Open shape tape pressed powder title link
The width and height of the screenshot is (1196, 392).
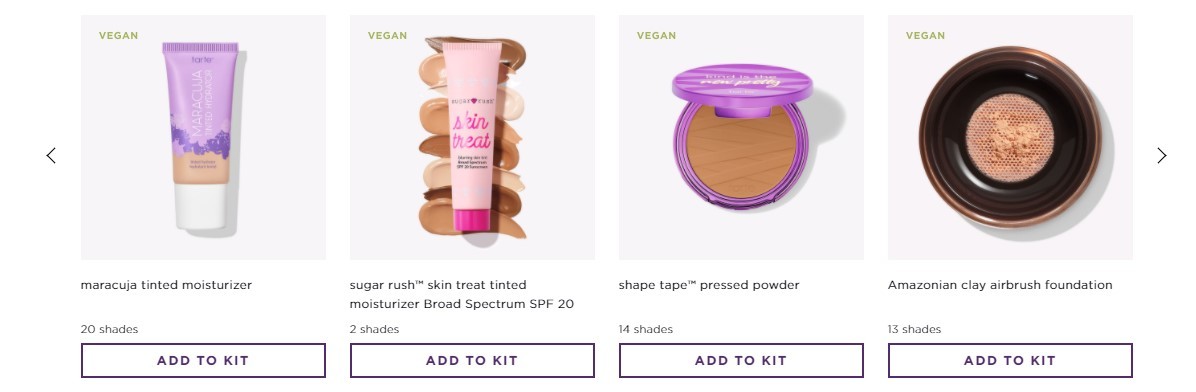709,285
